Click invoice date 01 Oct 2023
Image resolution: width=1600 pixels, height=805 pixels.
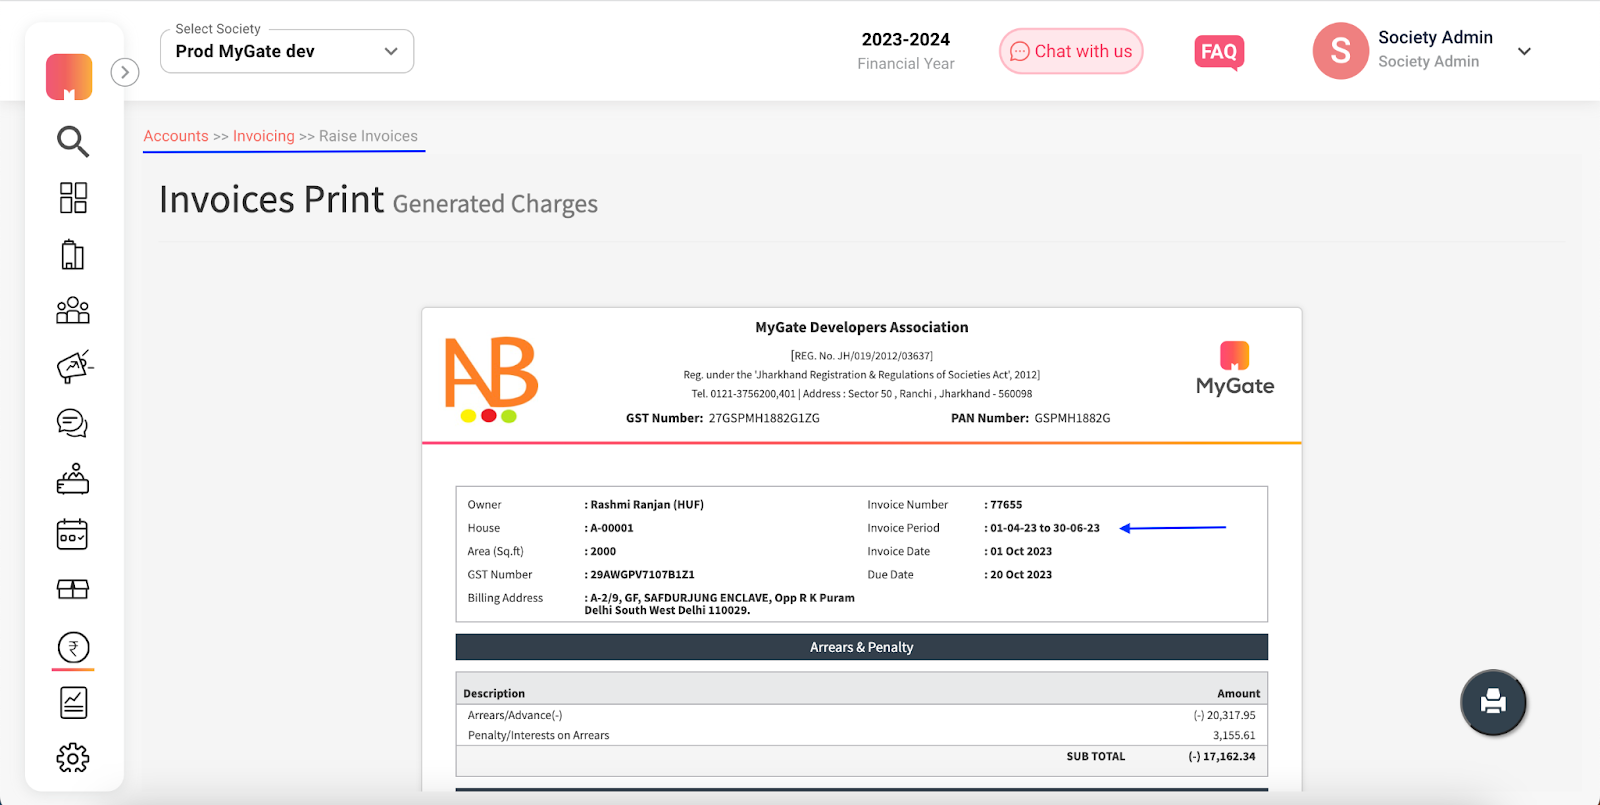[x=1021, y=551]
